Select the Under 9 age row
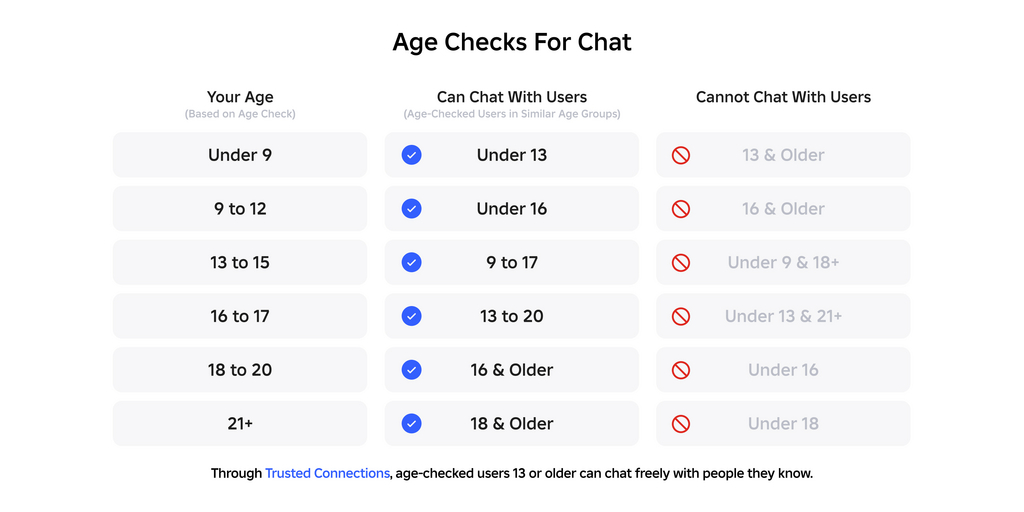The width and height of the screenshot is (1024, 512). click(240, 155)
